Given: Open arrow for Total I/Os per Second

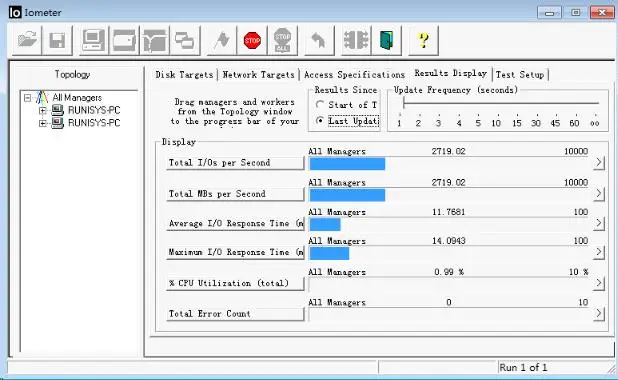Looking at the screenshot, I should tap(598, 162).
